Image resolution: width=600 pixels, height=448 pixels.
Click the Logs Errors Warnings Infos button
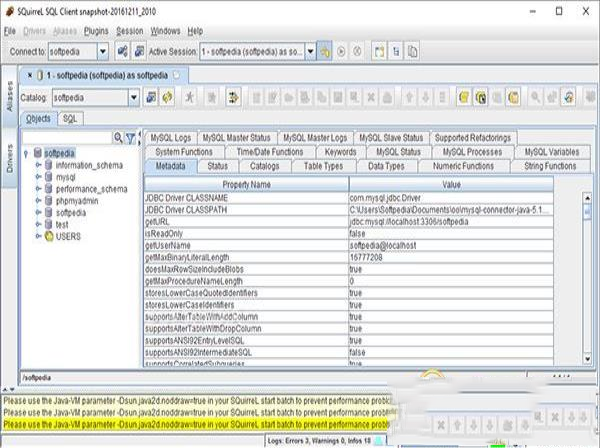click(319, 441)
